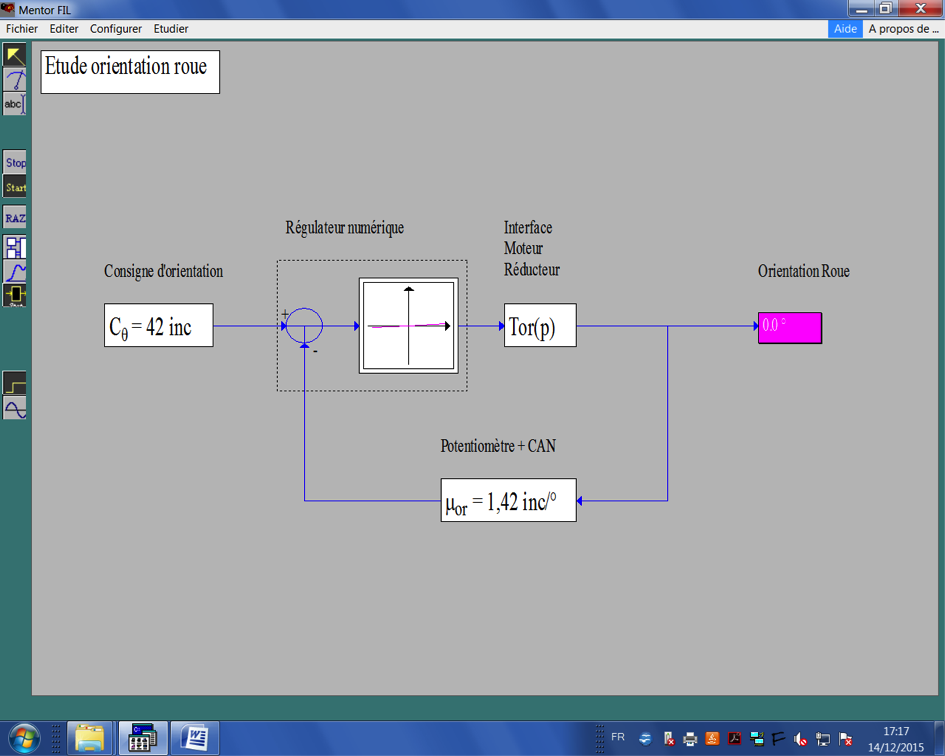Open the Configurer menu
Viewport: 945px width, 756px height.
coord(116,28)
